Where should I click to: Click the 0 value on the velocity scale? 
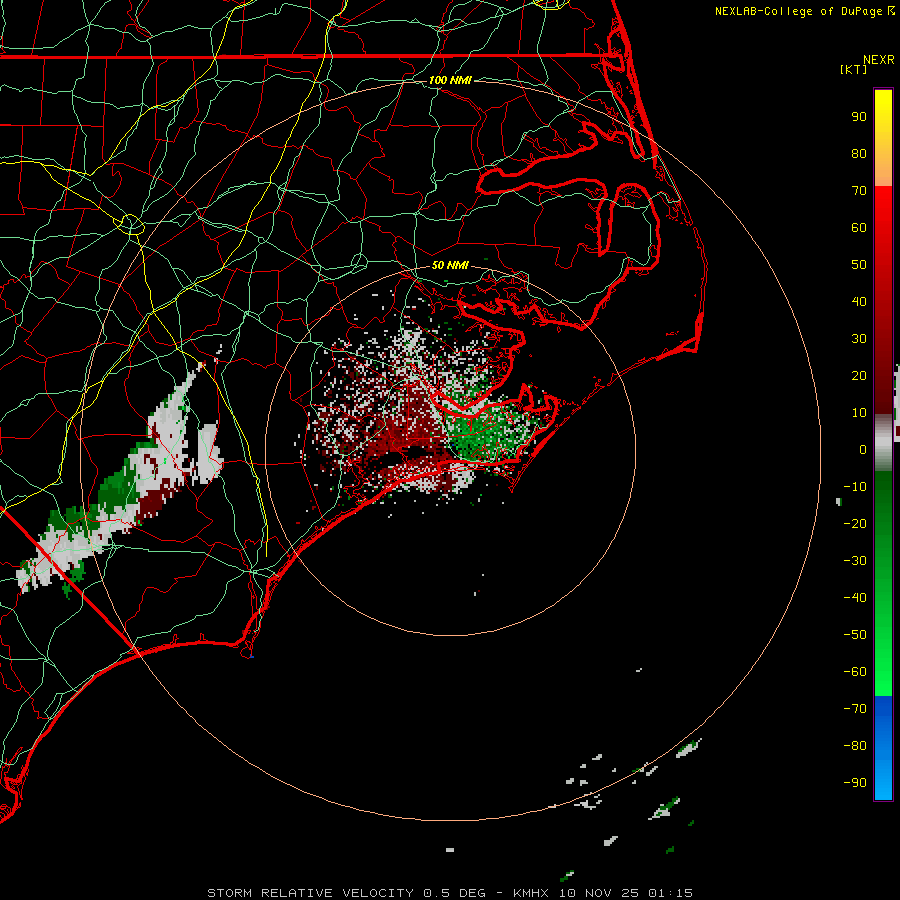(863, 450)
